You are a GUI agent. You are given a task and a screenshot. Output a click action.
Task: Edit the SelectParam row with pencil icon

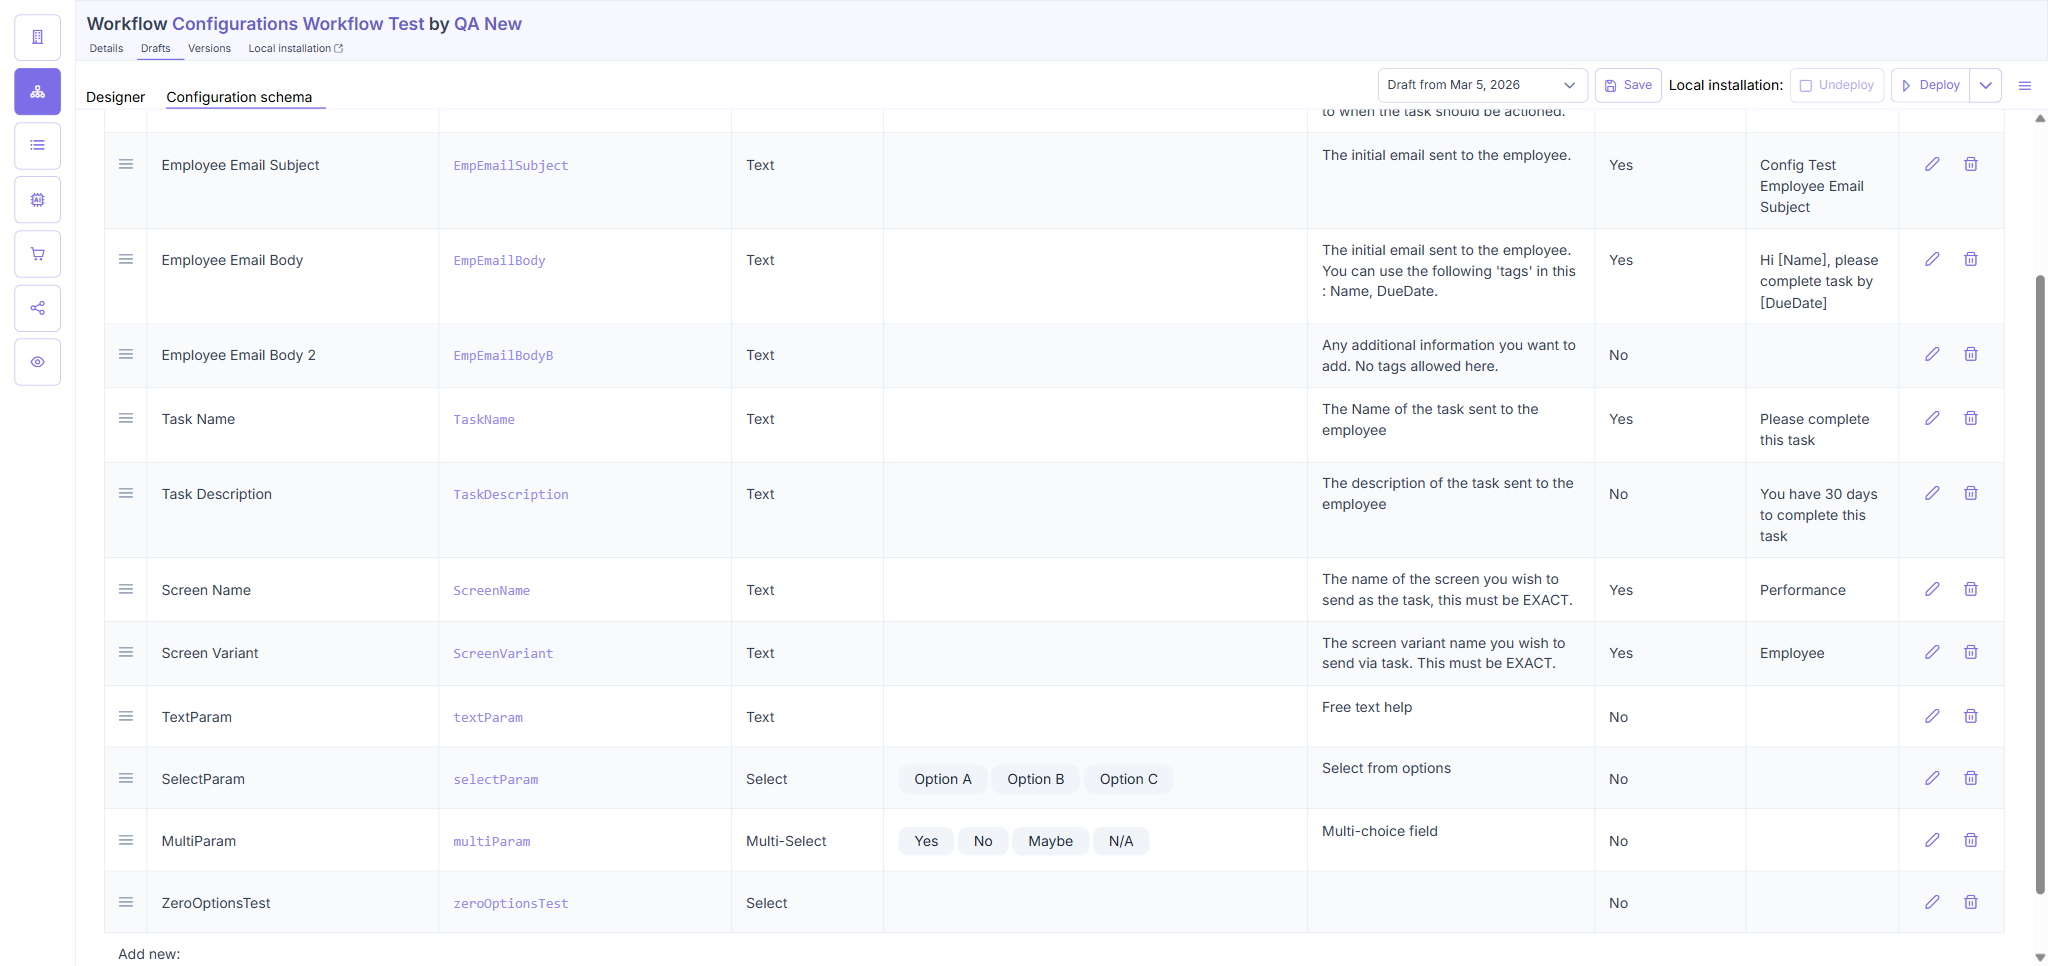pyautogui.click(x=1932, y=778)
